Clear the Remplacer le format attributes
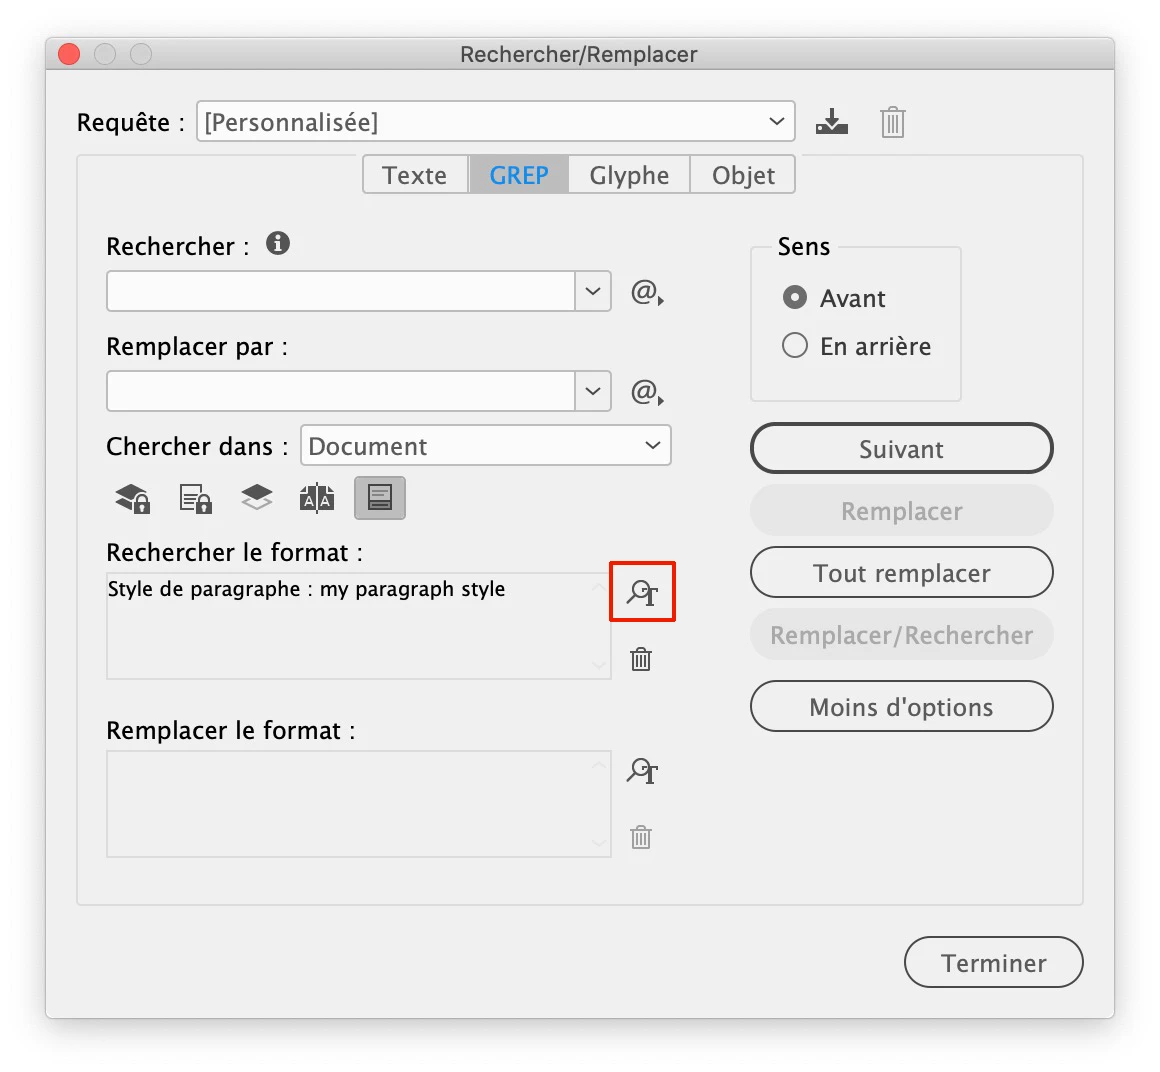This screenshot has height=1072, width=1160. coord(641,837)
